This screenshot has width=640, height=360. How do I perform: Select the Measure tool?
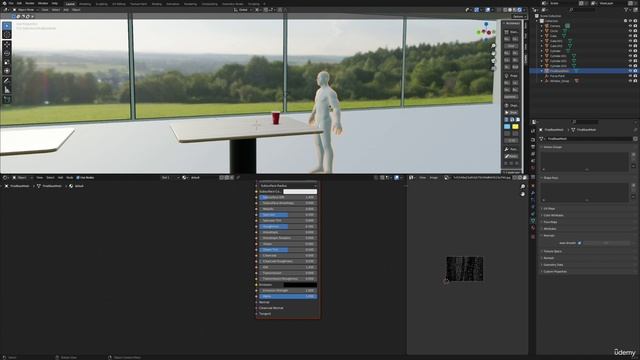tap(7, 90)
